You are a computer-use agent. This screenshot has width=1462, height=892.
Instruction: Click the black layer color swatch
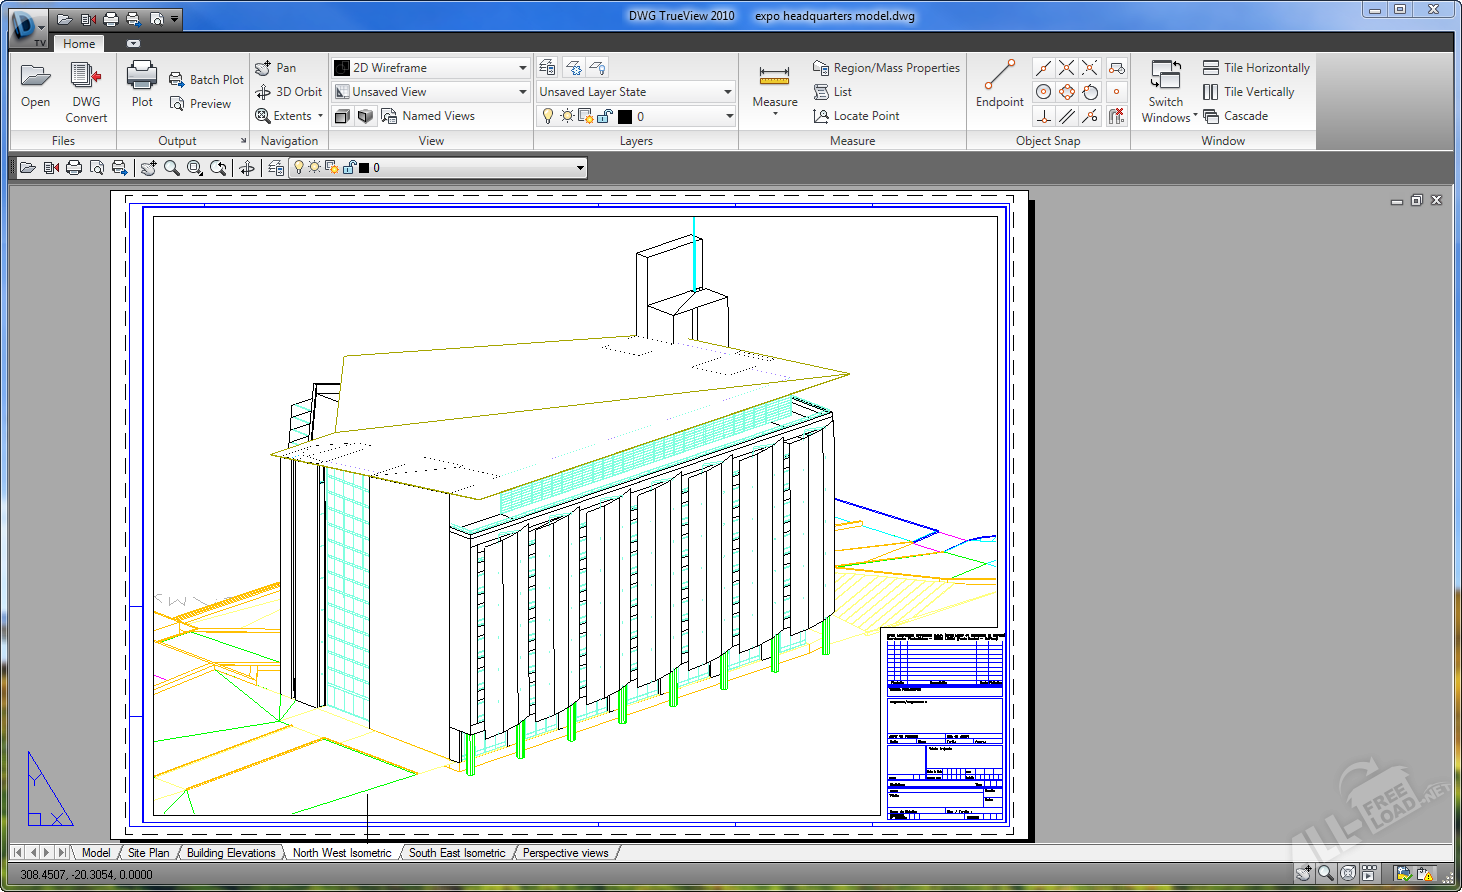point(625,117)
